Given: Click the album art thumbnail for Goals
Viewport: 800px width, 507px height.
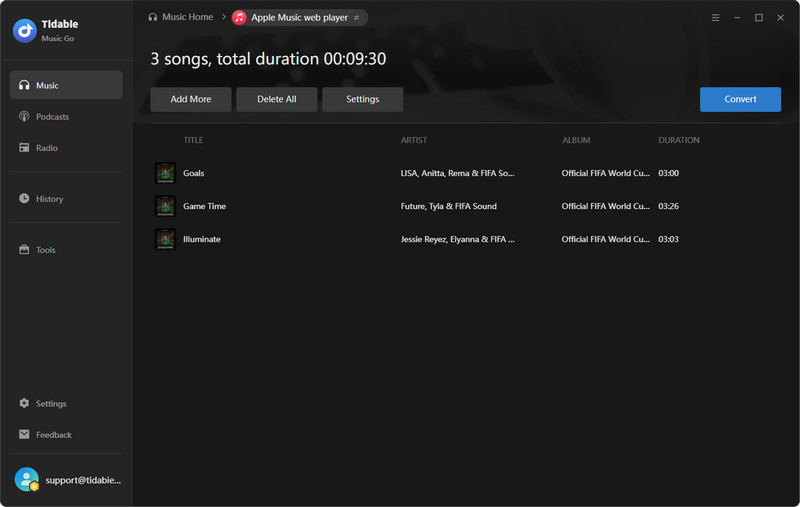Looking at the screenshot, I should click(165, 173).
